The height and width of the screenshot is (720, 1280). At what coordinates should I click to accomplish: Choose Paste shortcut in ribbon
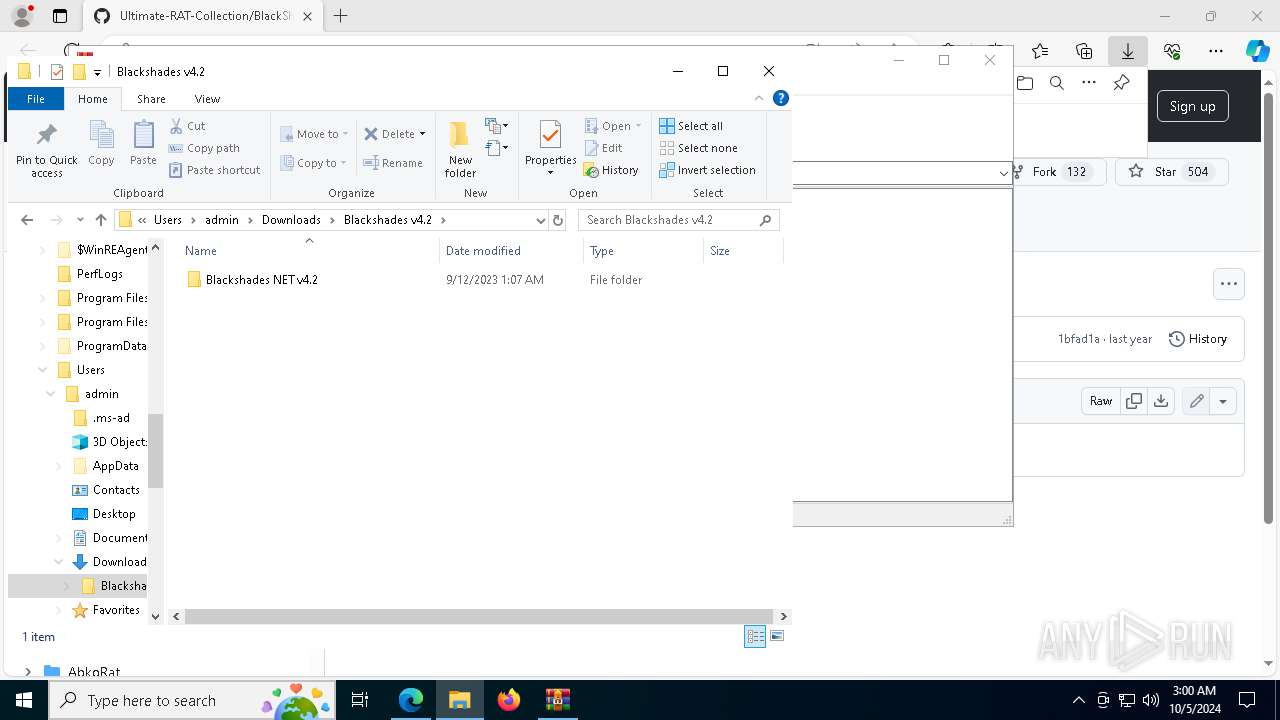click(214, 170)
